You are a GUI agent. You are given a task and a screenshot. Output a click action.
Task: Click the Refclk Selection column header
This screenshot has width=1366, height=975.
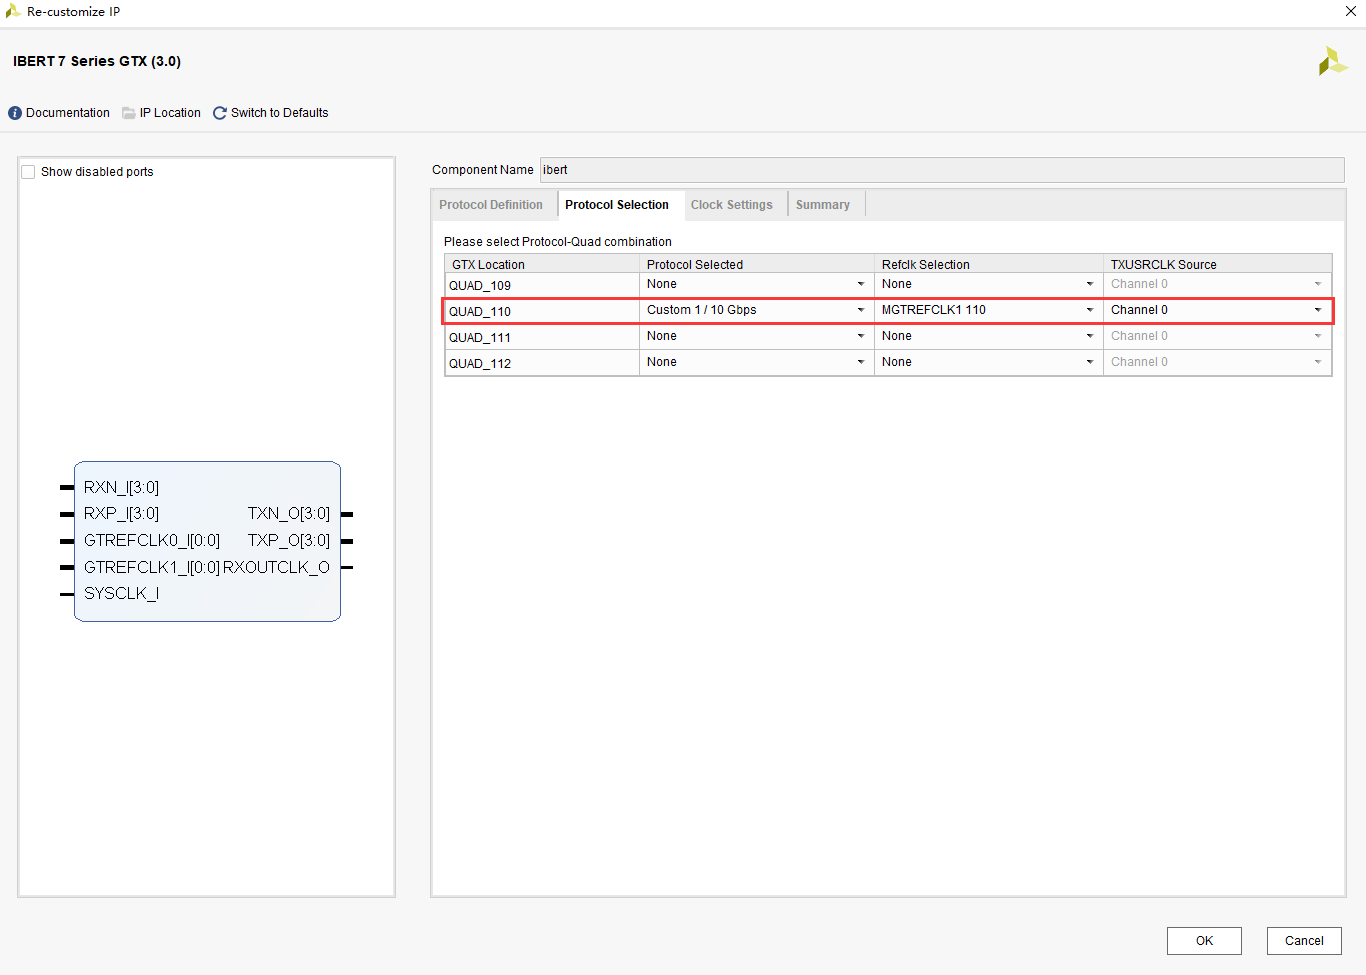tap(989, 264)
